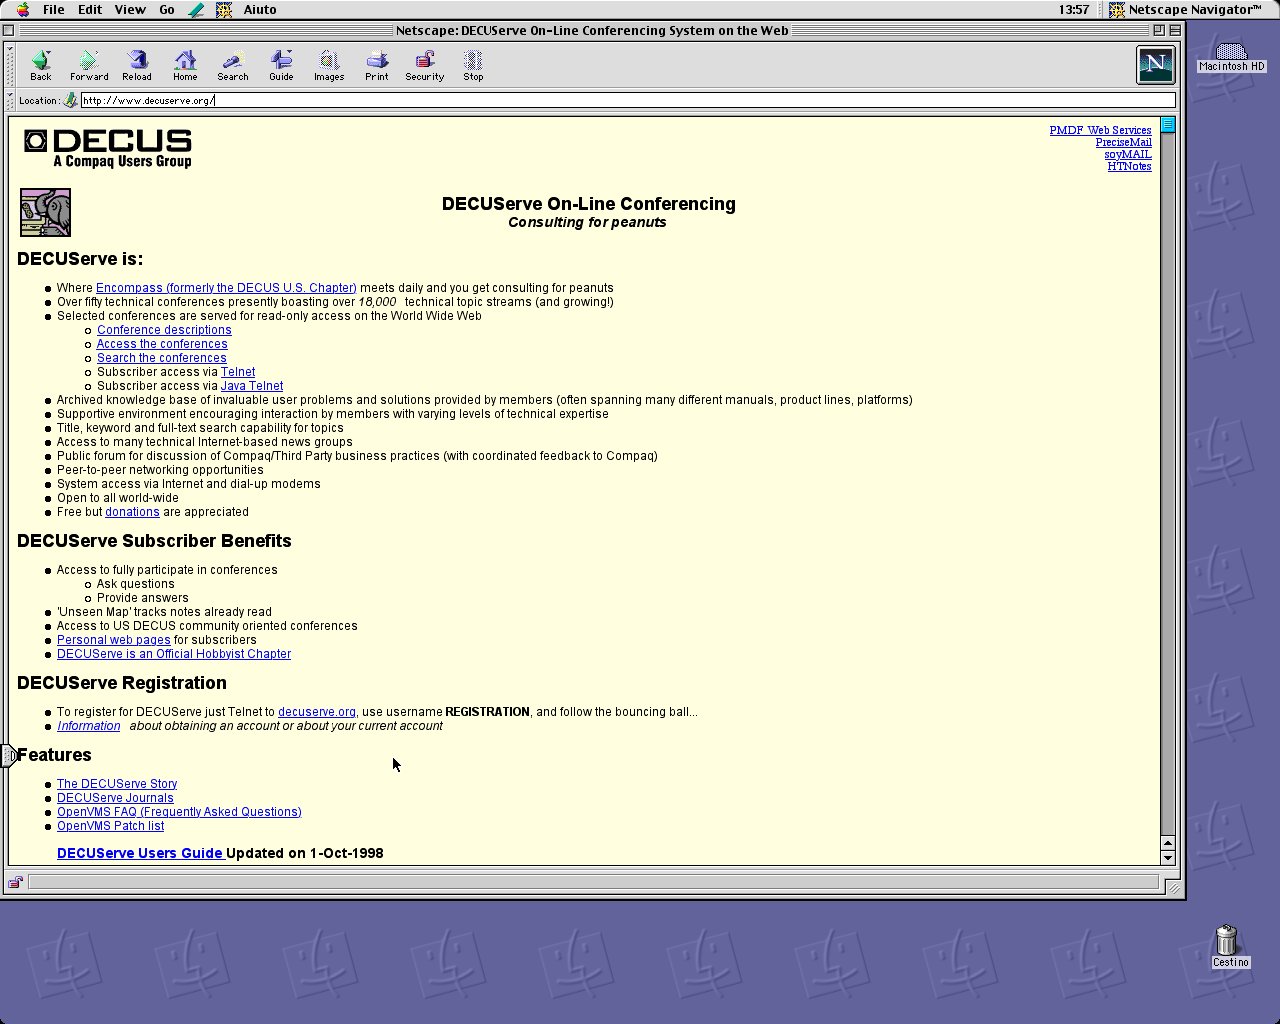This screenshot has height=1024, width=1280.
Task: Open the File menu
Action: pos(54,10)
